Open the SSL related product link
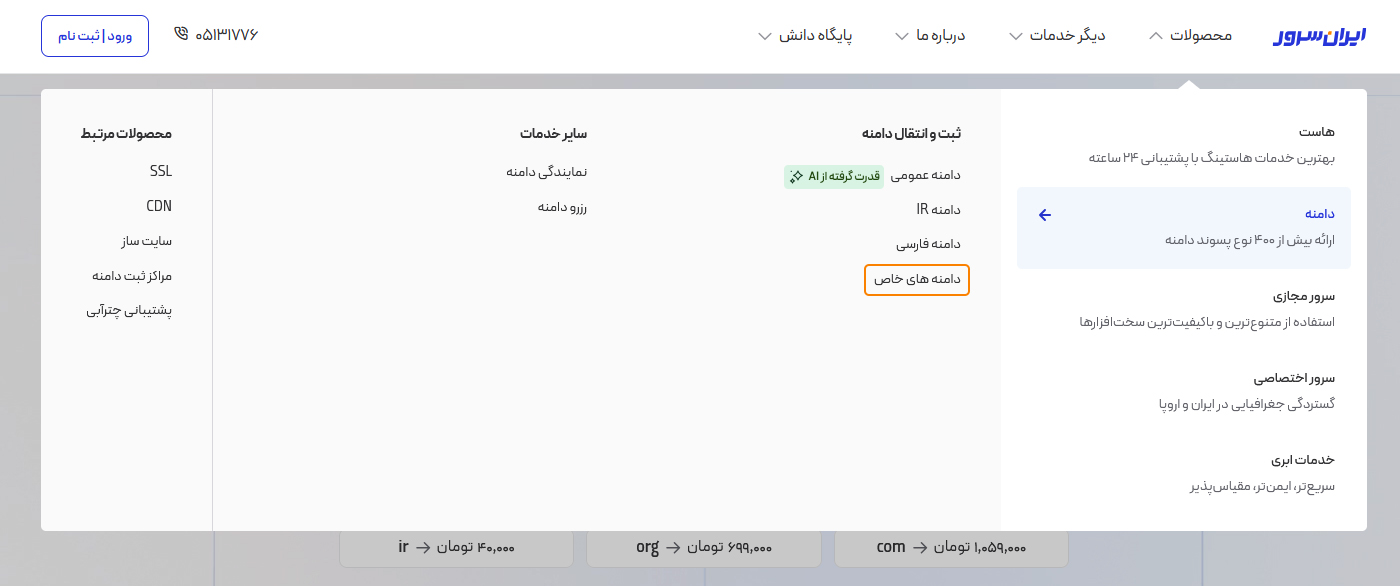The height and width of the screenshot is (586, 1400). pos(161,171)
